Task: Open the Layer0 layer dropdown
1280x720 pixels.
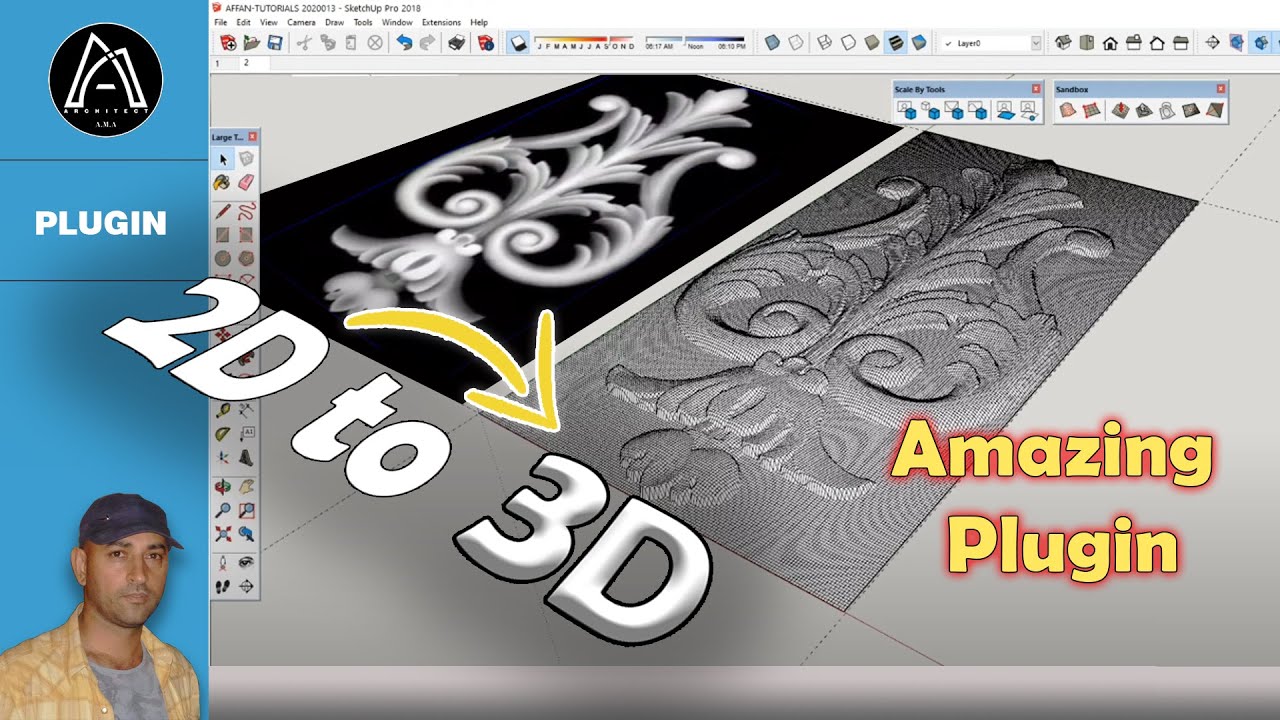Action: click(991, 43)
